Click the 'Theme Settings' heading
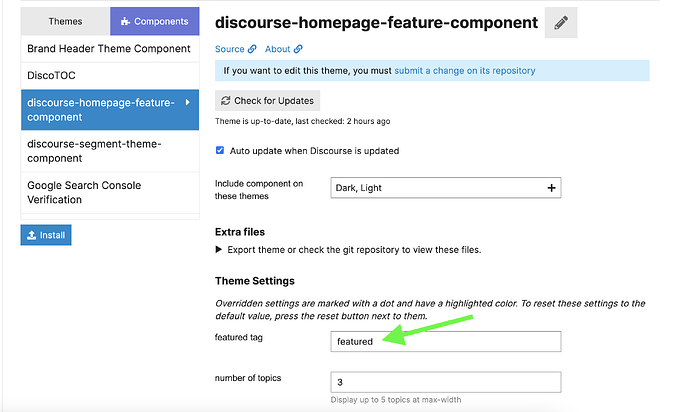Screen dimensions: 690x412 click(x=255, y=281)
